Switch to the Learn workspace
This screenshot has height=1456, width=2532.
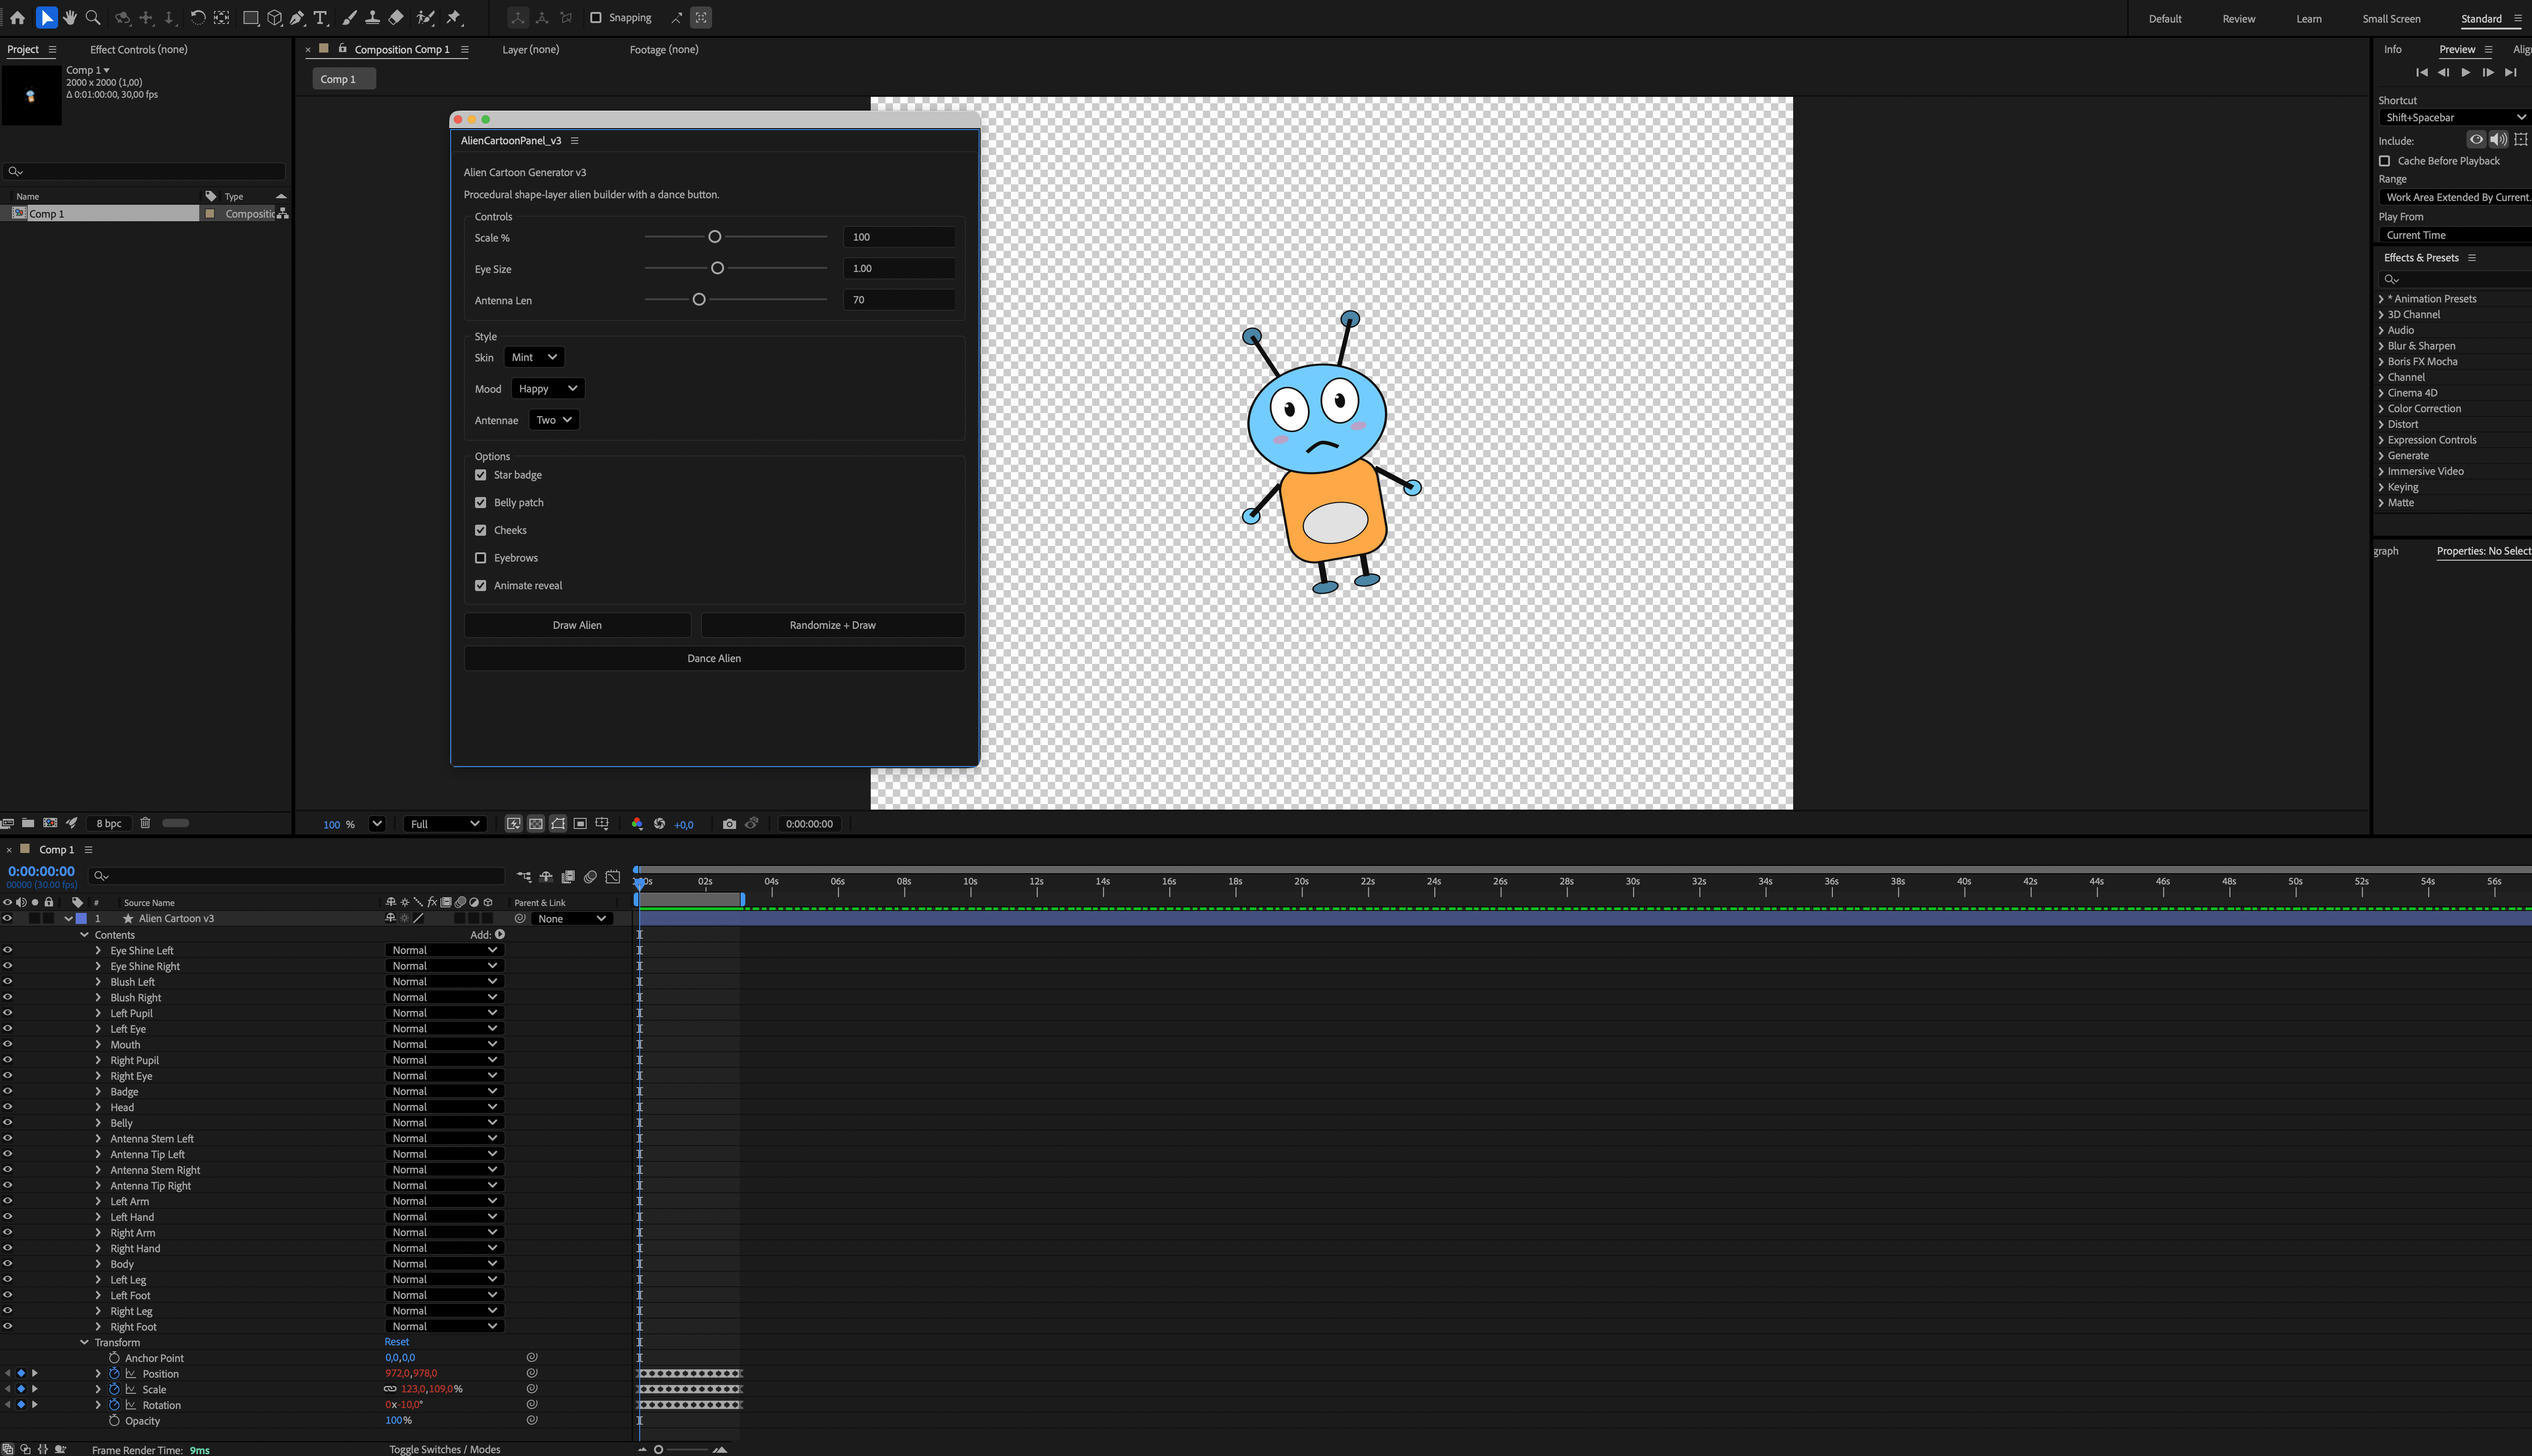pyautogui.click(x=2308, y=18)
